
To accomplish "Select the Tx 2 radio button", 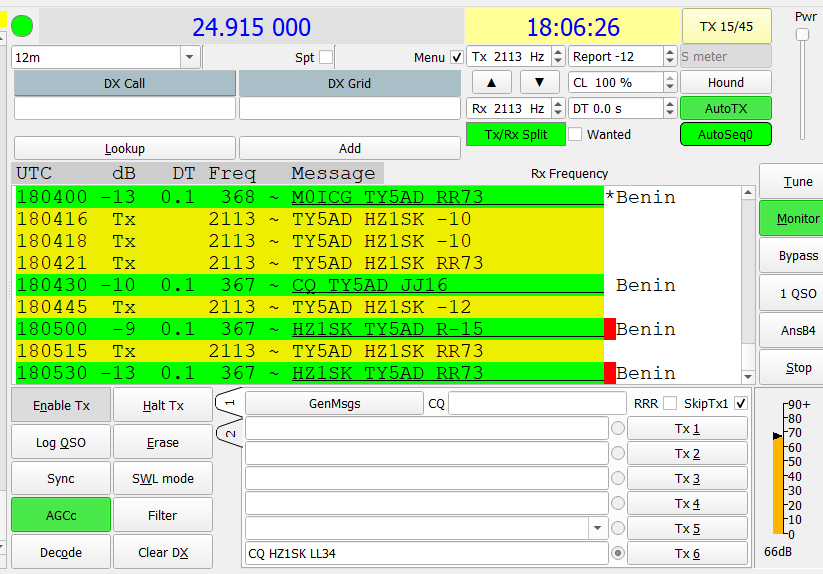I will [618, 453].
